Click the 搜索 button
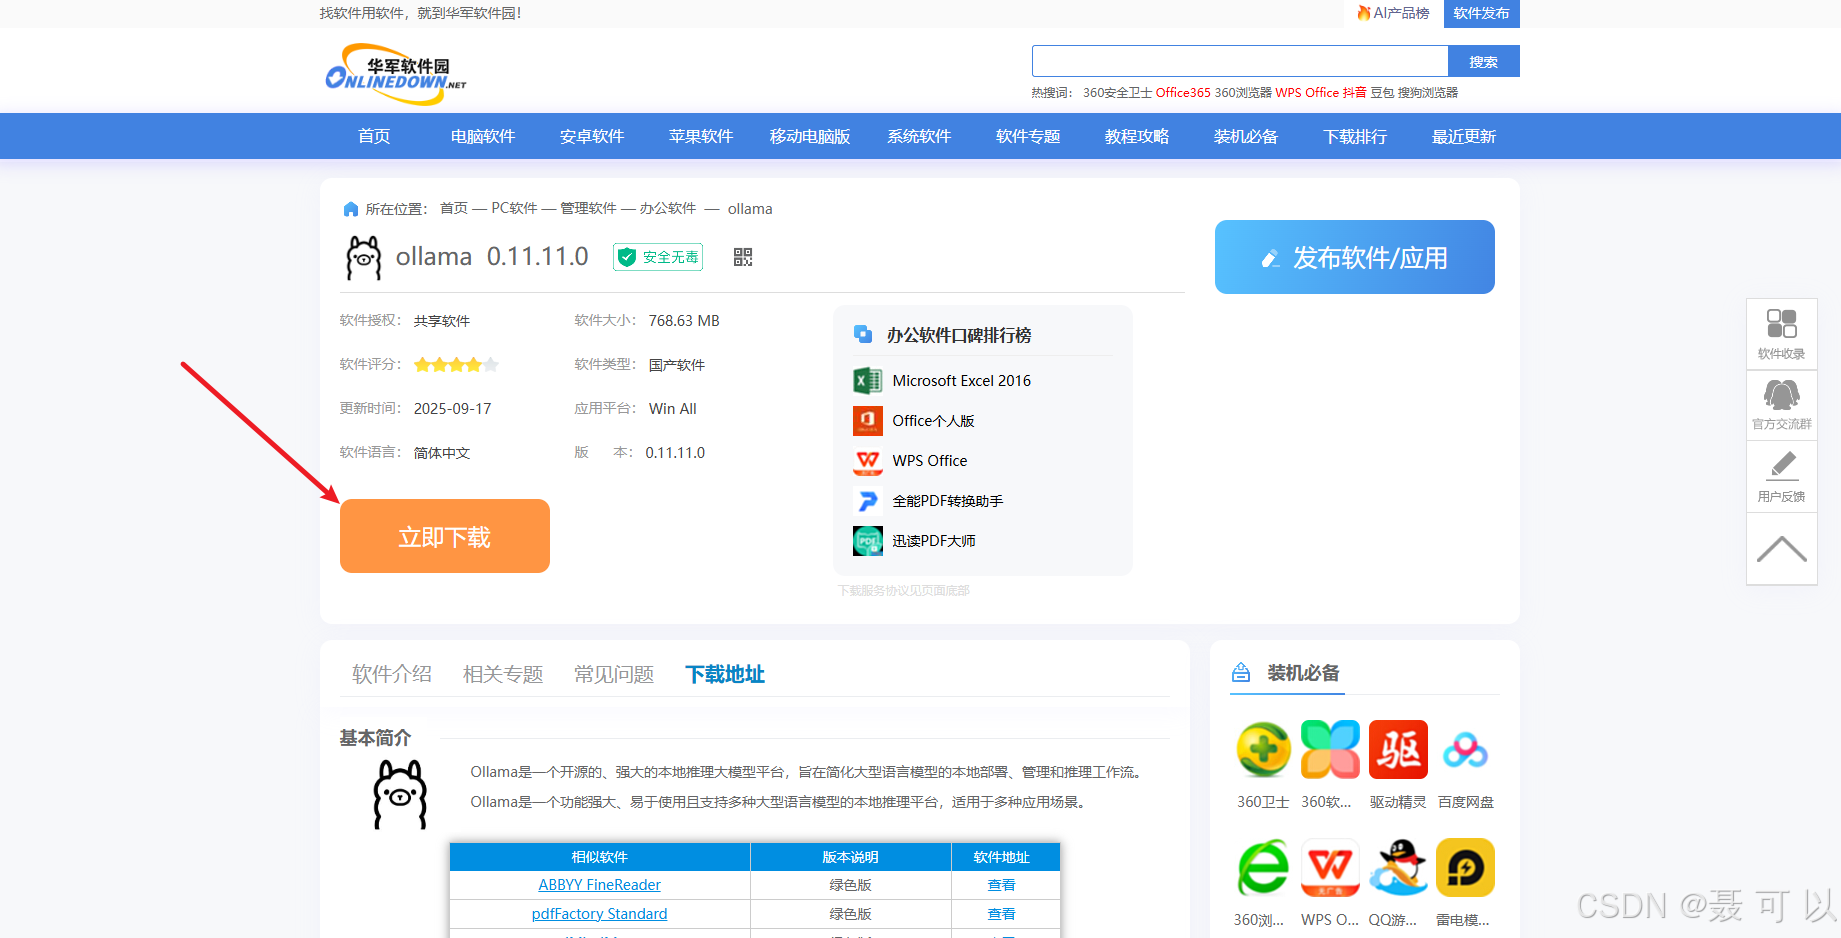 [1484, 61]
